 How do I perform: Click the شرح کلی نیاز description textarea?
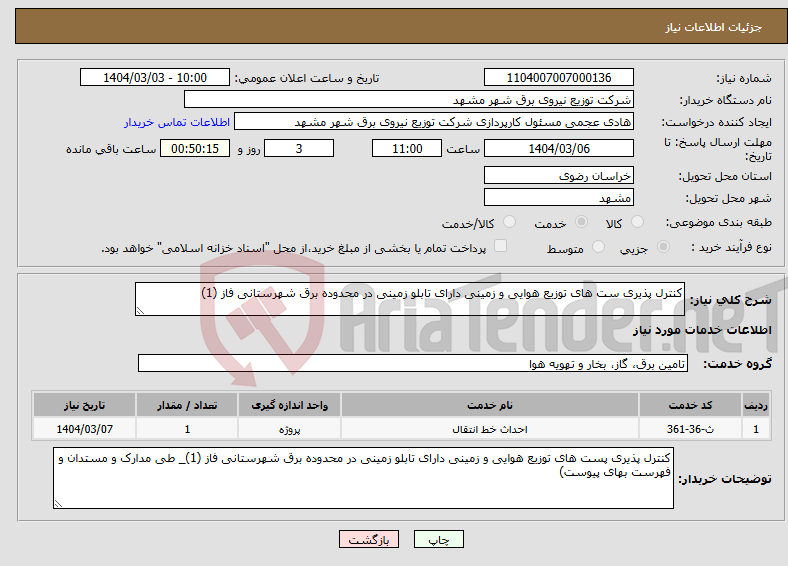410,299
